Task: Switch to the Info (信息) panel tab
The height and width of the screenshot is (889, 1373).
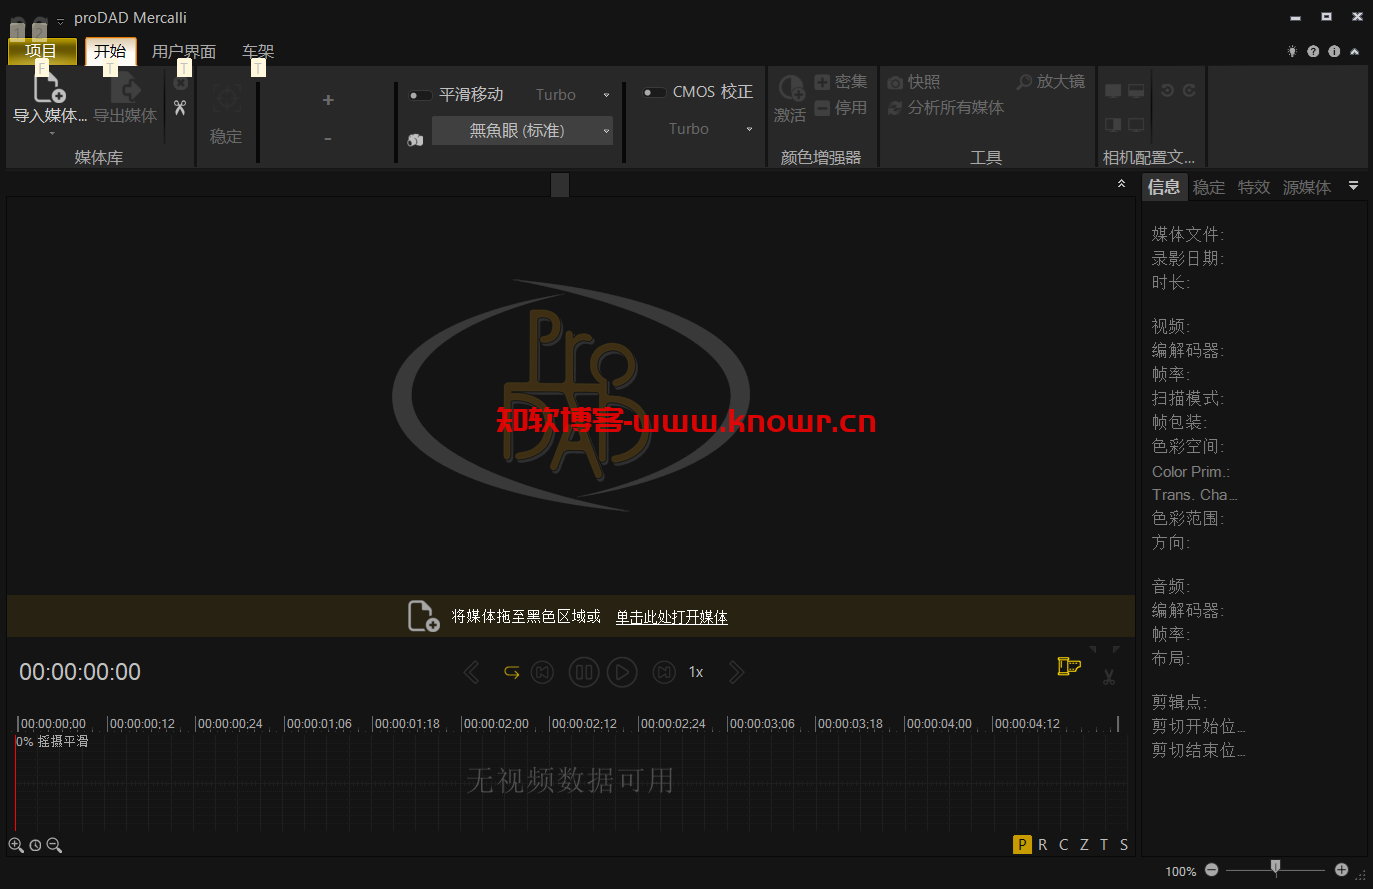Action: pos(1164,187)
